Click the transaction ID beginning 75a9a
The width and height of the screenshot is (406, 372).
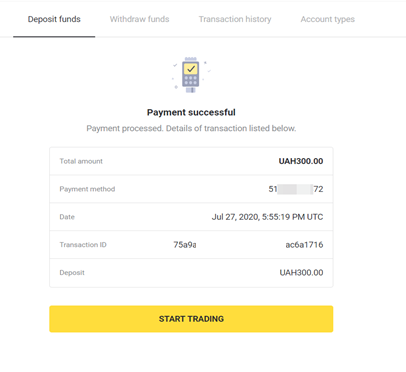(185, 245)
